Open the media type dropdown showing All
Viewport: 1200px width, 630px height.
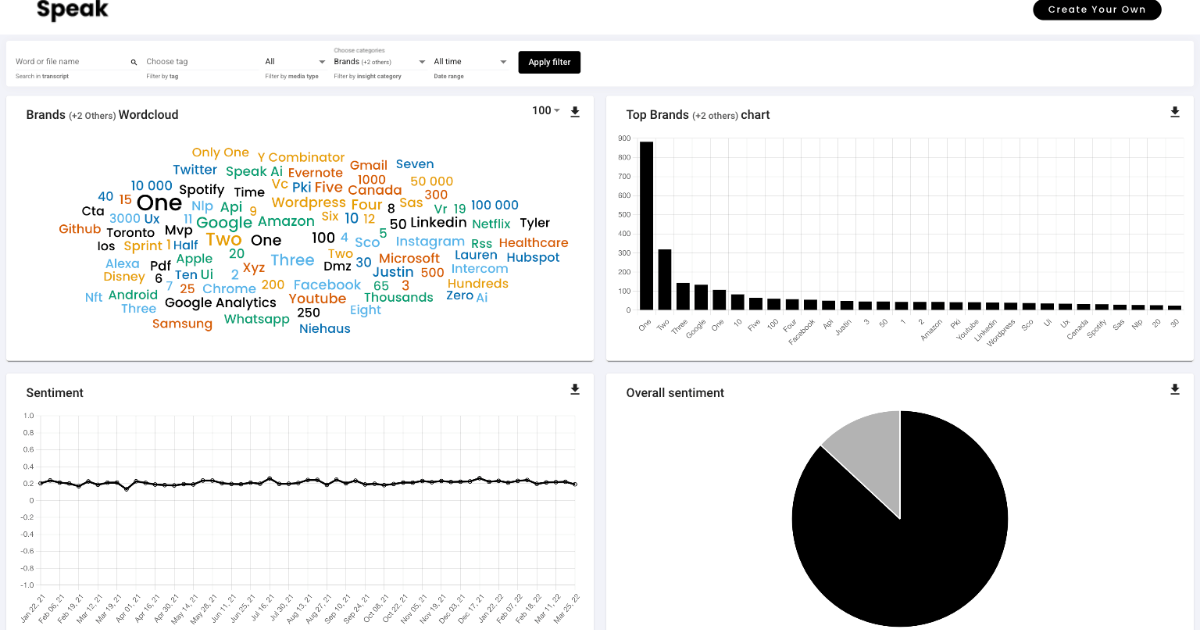(295, 62)
